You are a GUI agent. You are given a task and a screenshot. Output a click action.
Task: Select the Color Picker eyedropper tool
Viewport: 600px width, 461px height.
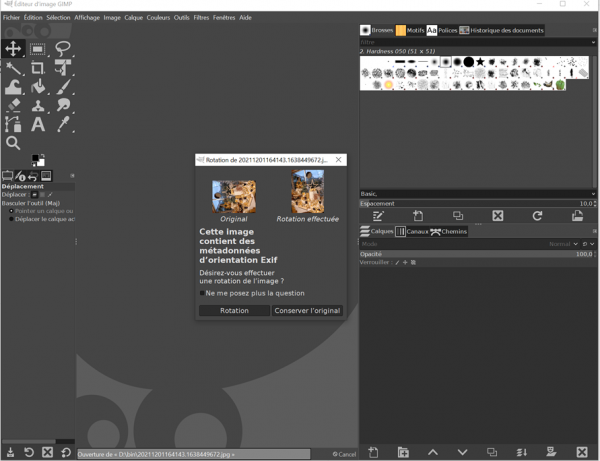point(63,124)
